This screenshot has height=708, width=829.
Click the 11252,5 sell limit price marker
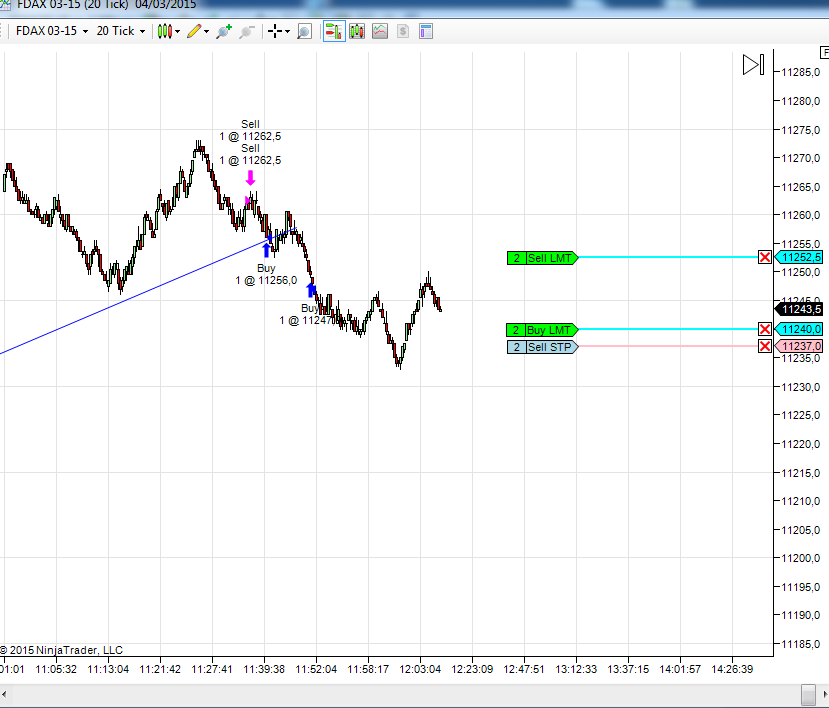coord(799,258)
